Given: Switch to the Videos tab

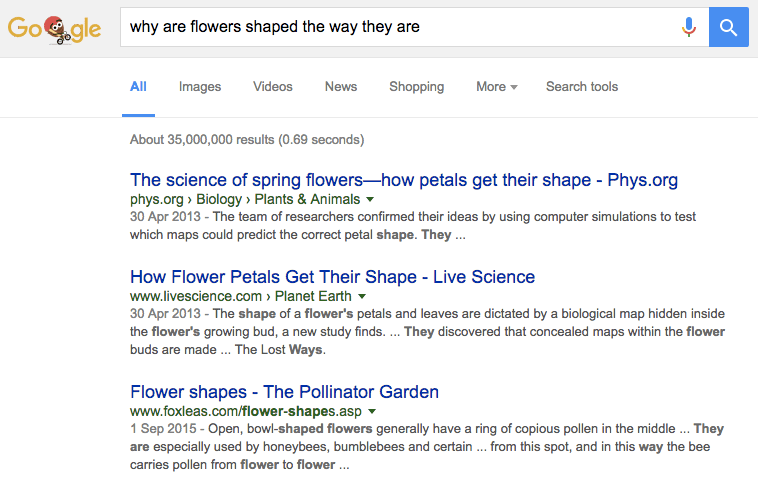Looking at the screenshot, I should pyautogui.click(x=273, y=87).
